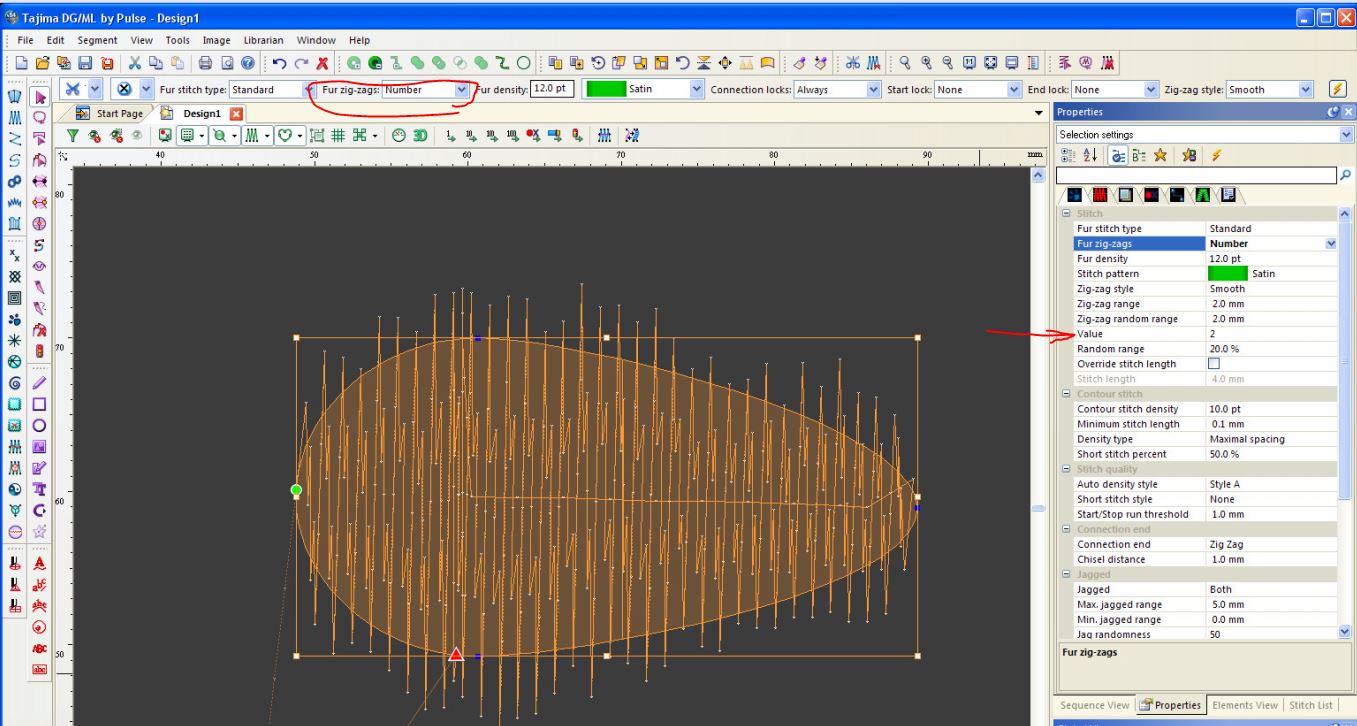Select the Ellipse shape tool
Image resolution: width=1357 pixels, height=726 pixels.
click(x=41, y=426)
